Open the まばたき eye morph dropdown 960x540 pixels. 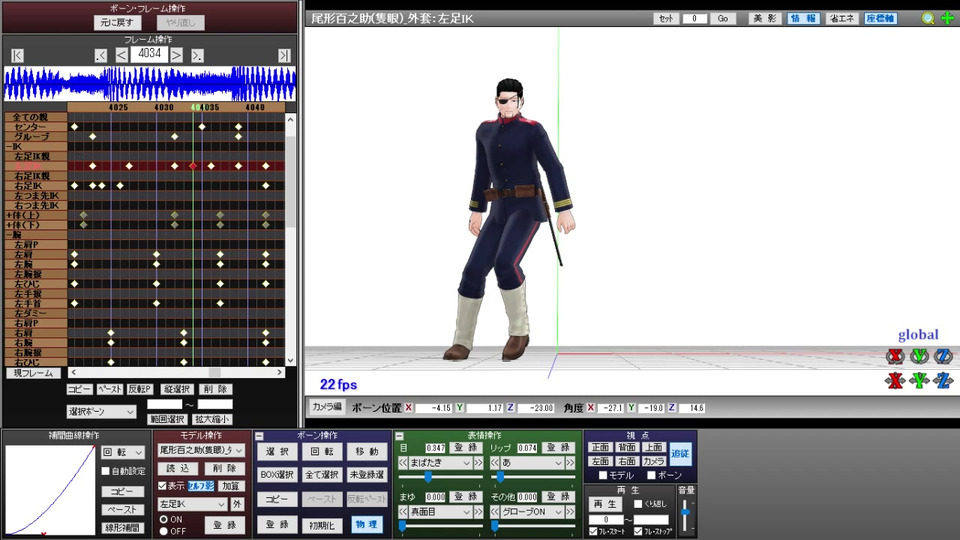pos(440,463)
